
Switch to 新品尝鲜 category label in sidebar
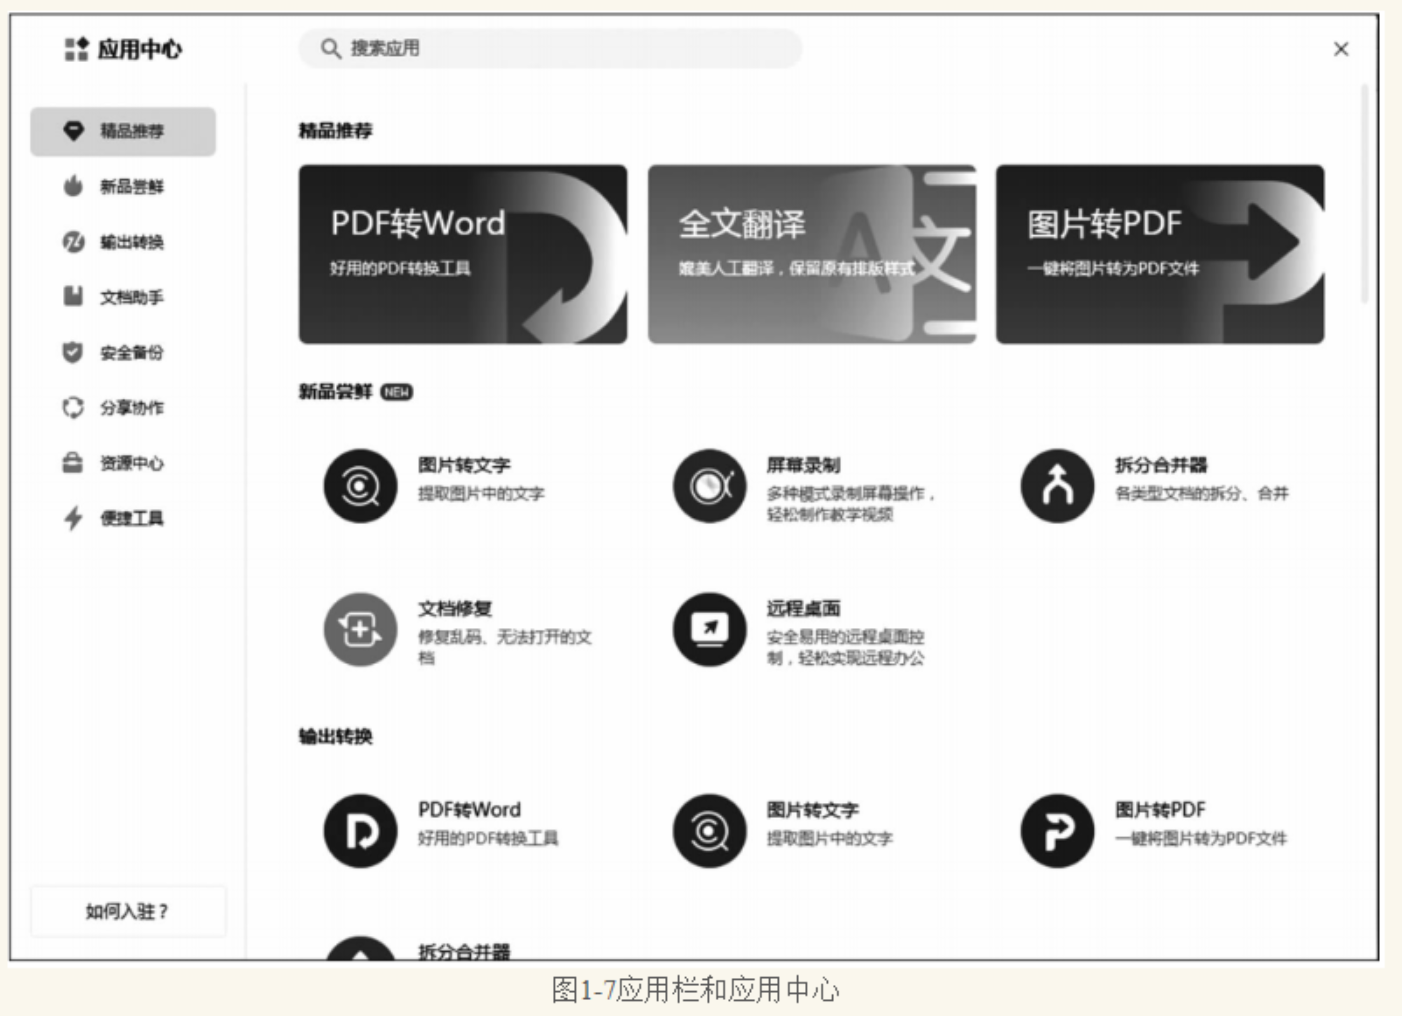click(x=131, y=186)
